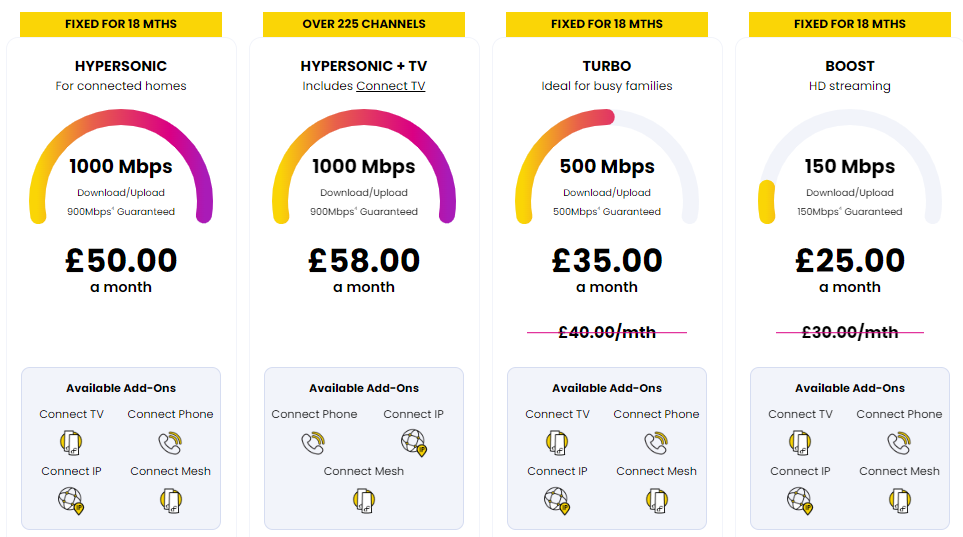Click Connect IP globe icon under Hypersonic + TV
The width and height of the screenshot is (963, 537).
(x=413, y=442)
